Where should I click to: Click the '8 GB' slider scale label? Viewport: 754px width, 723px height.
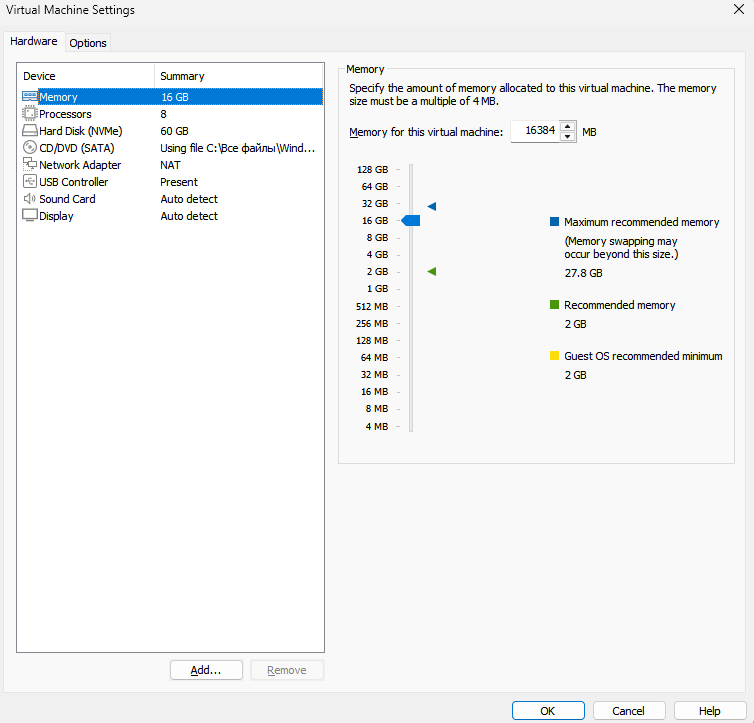pos(377,238)
